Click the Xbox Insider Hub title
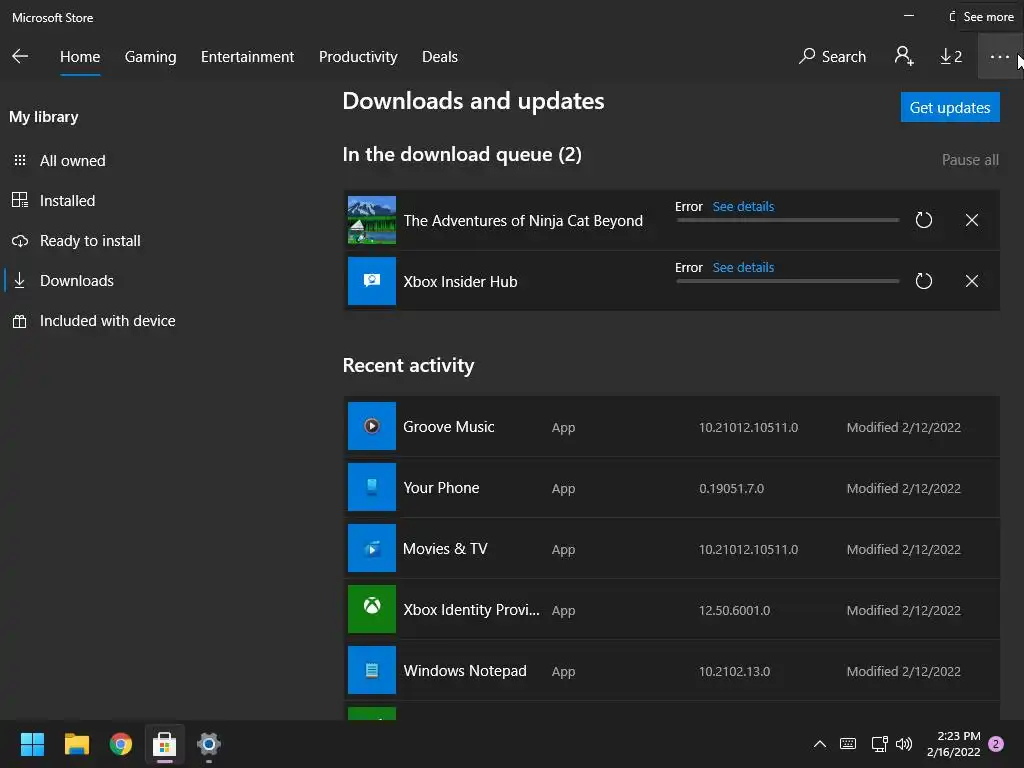1024x768 pixels. coord(460,281)
